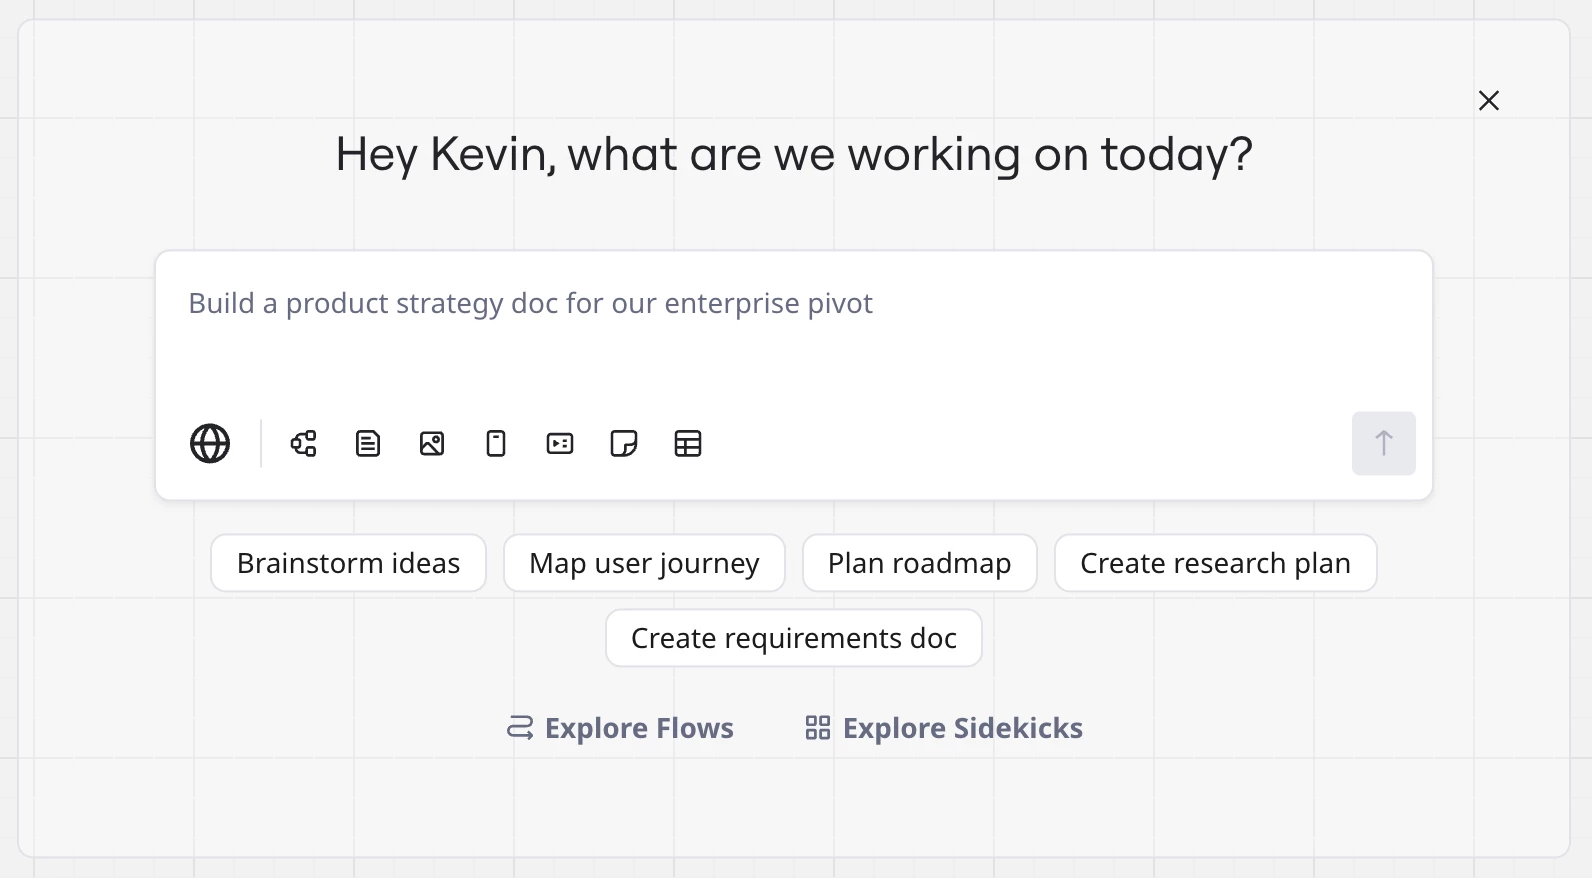Click the grid icon beside Explore Sidekicks
1592x878 pixels.
tap(818, 728)
